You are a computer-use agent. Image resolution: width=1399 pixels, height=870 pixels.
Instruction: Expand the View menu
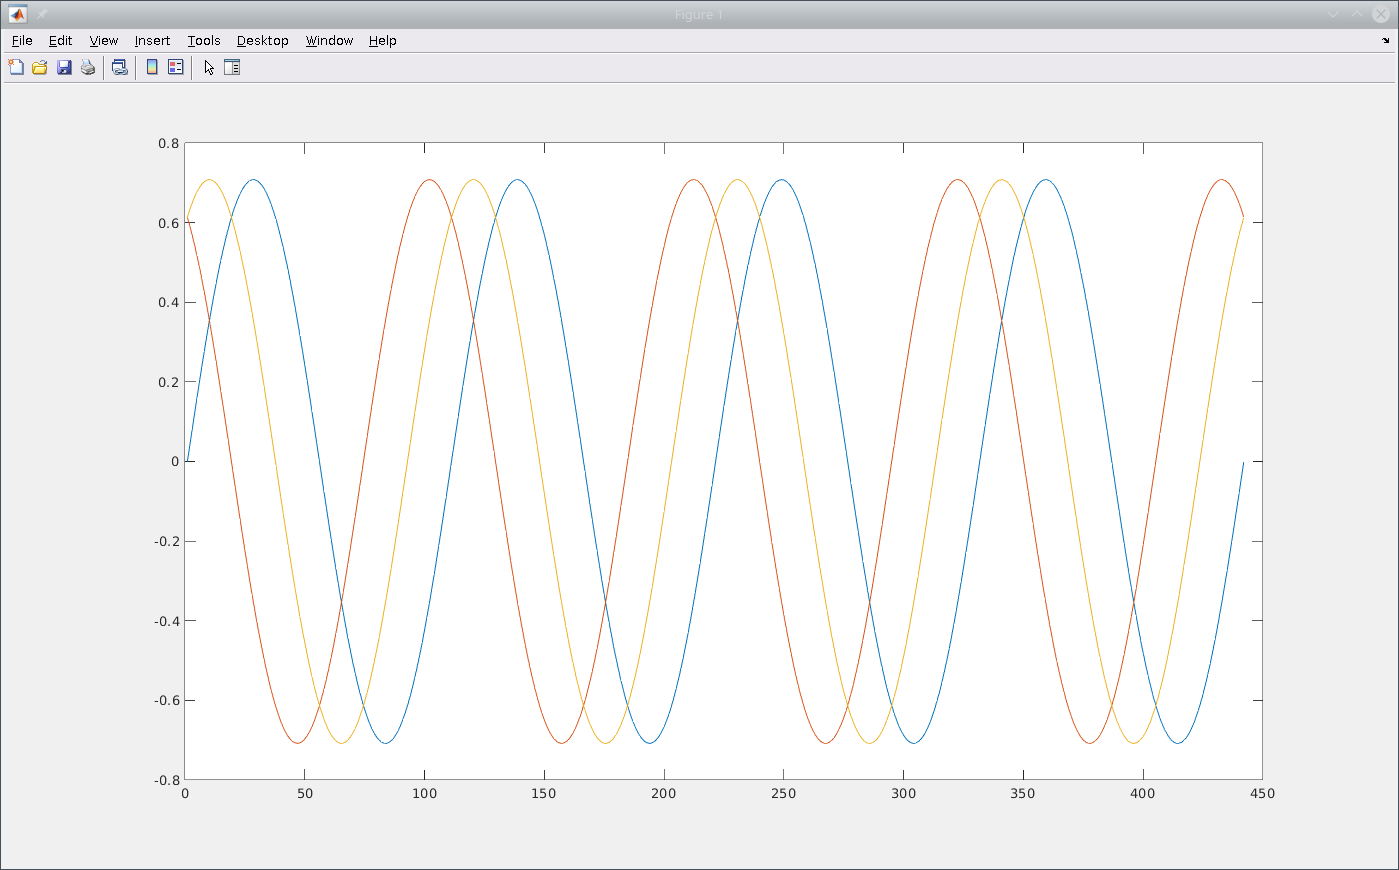(x=103, y=41)
